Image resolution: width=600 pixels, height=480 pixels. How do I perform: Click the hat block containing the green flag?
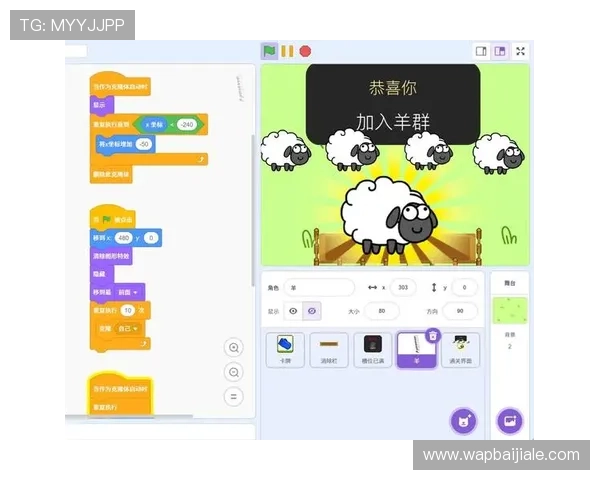(x=112, y=217)
